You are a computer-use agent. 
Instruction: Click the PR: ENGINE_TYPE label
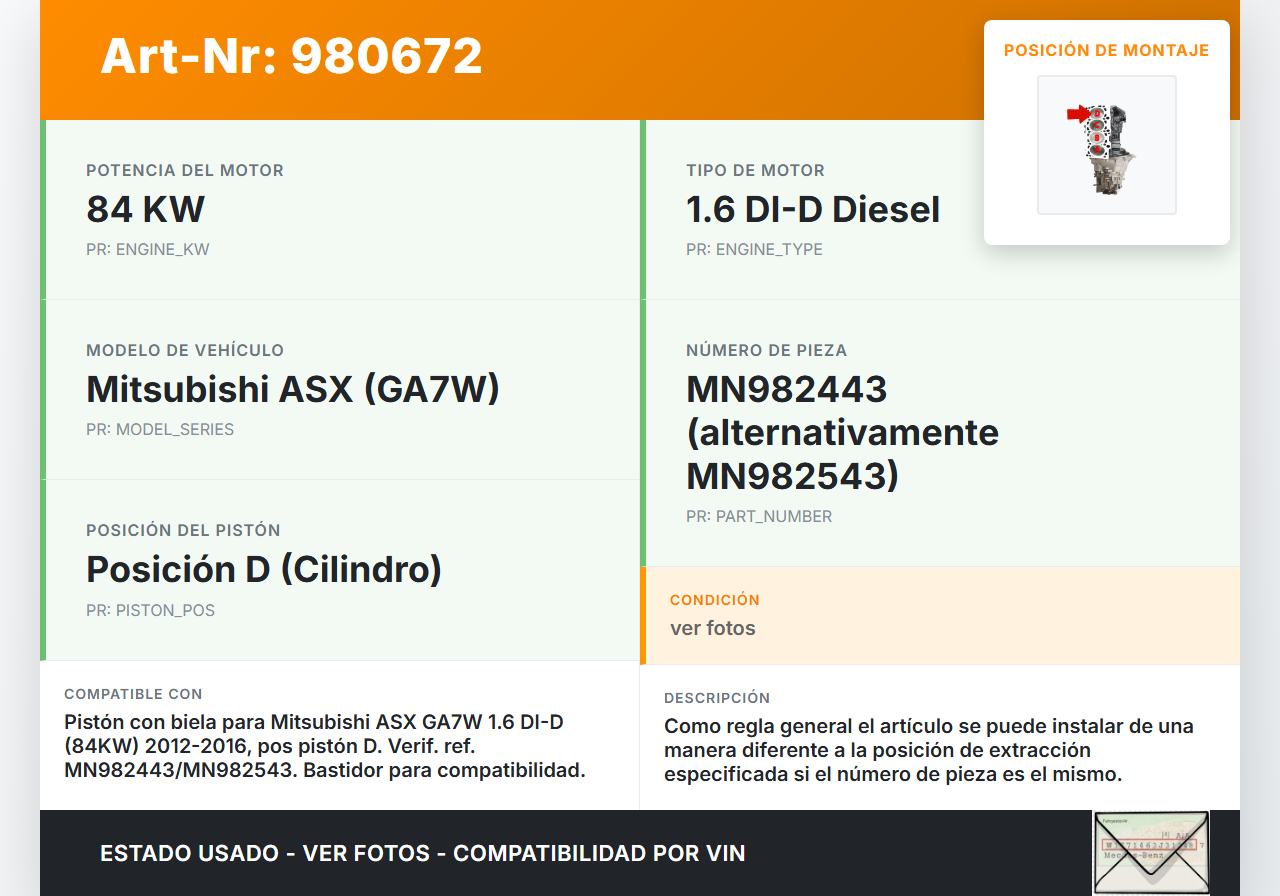[x=754, y=249]
